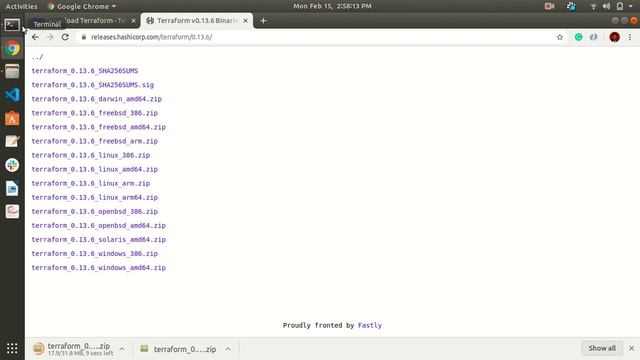The width and height of the screenshot is (640, 360).
Task: Click the green Grammarly extension icon
Action: (x=578, y=37)
